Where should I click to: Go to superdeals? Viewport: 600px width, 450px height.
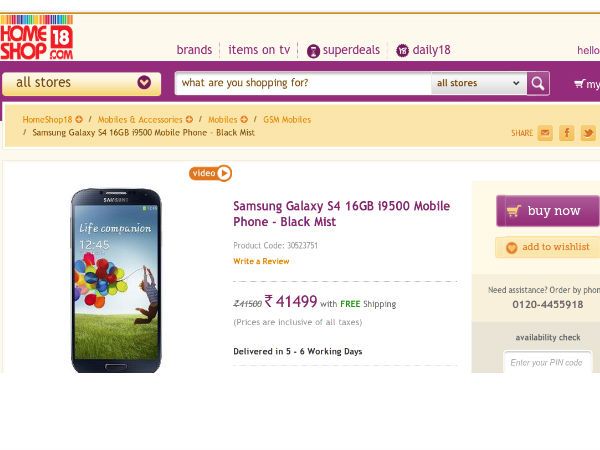[343, 50]
